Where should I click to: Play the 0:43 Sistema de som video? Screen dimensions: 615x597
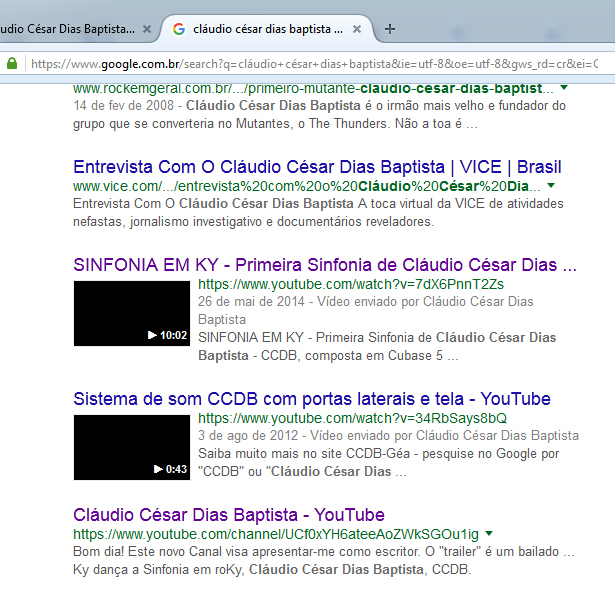(131, 447)
